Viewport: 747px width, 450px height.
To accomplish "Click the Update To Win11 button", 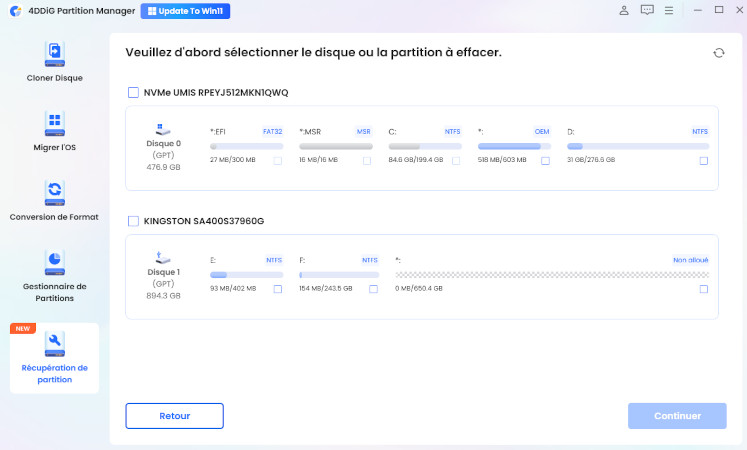I will [185, 11].
